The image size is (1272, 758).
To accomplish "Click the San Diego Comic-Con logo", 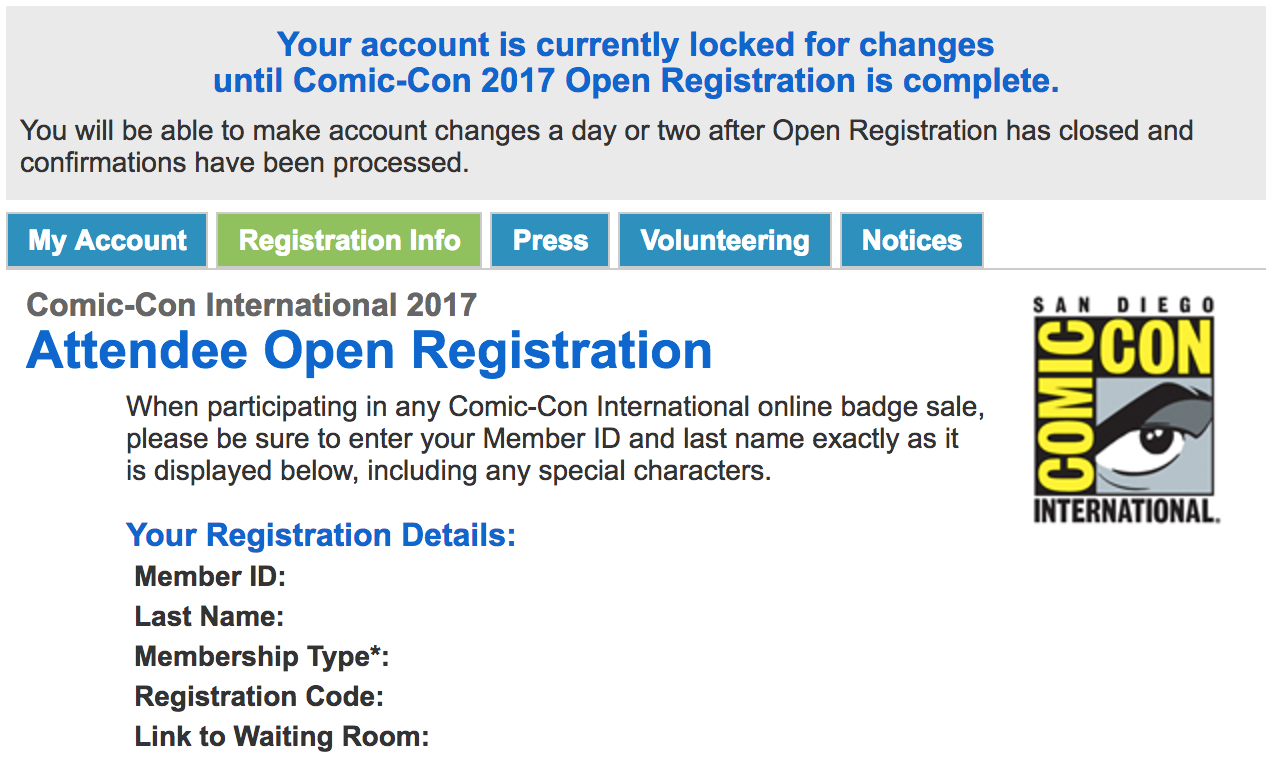I will click(x=1126, y=408).
